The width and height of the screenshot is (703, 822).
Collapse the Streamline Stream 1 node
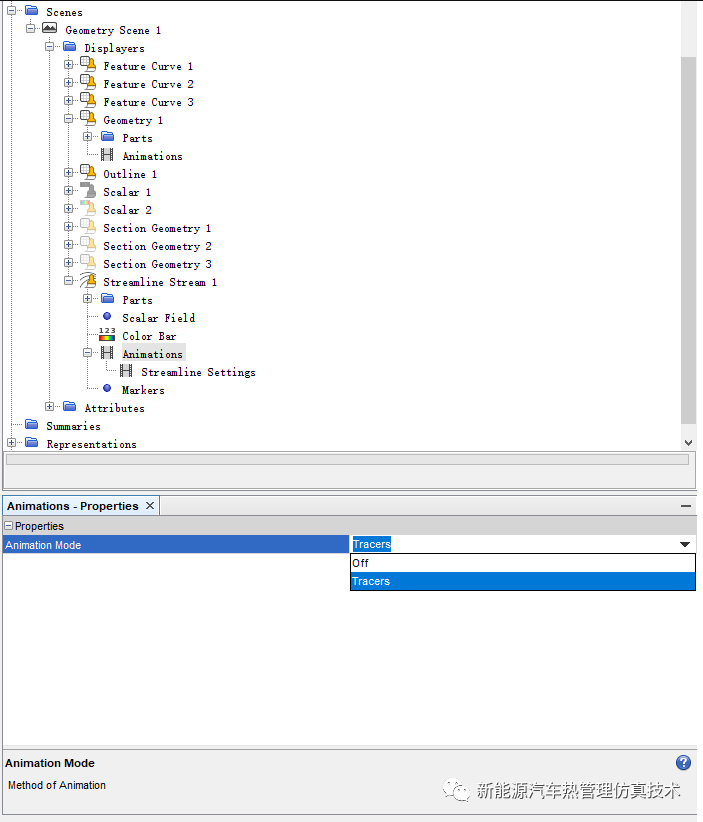point(69,280)
